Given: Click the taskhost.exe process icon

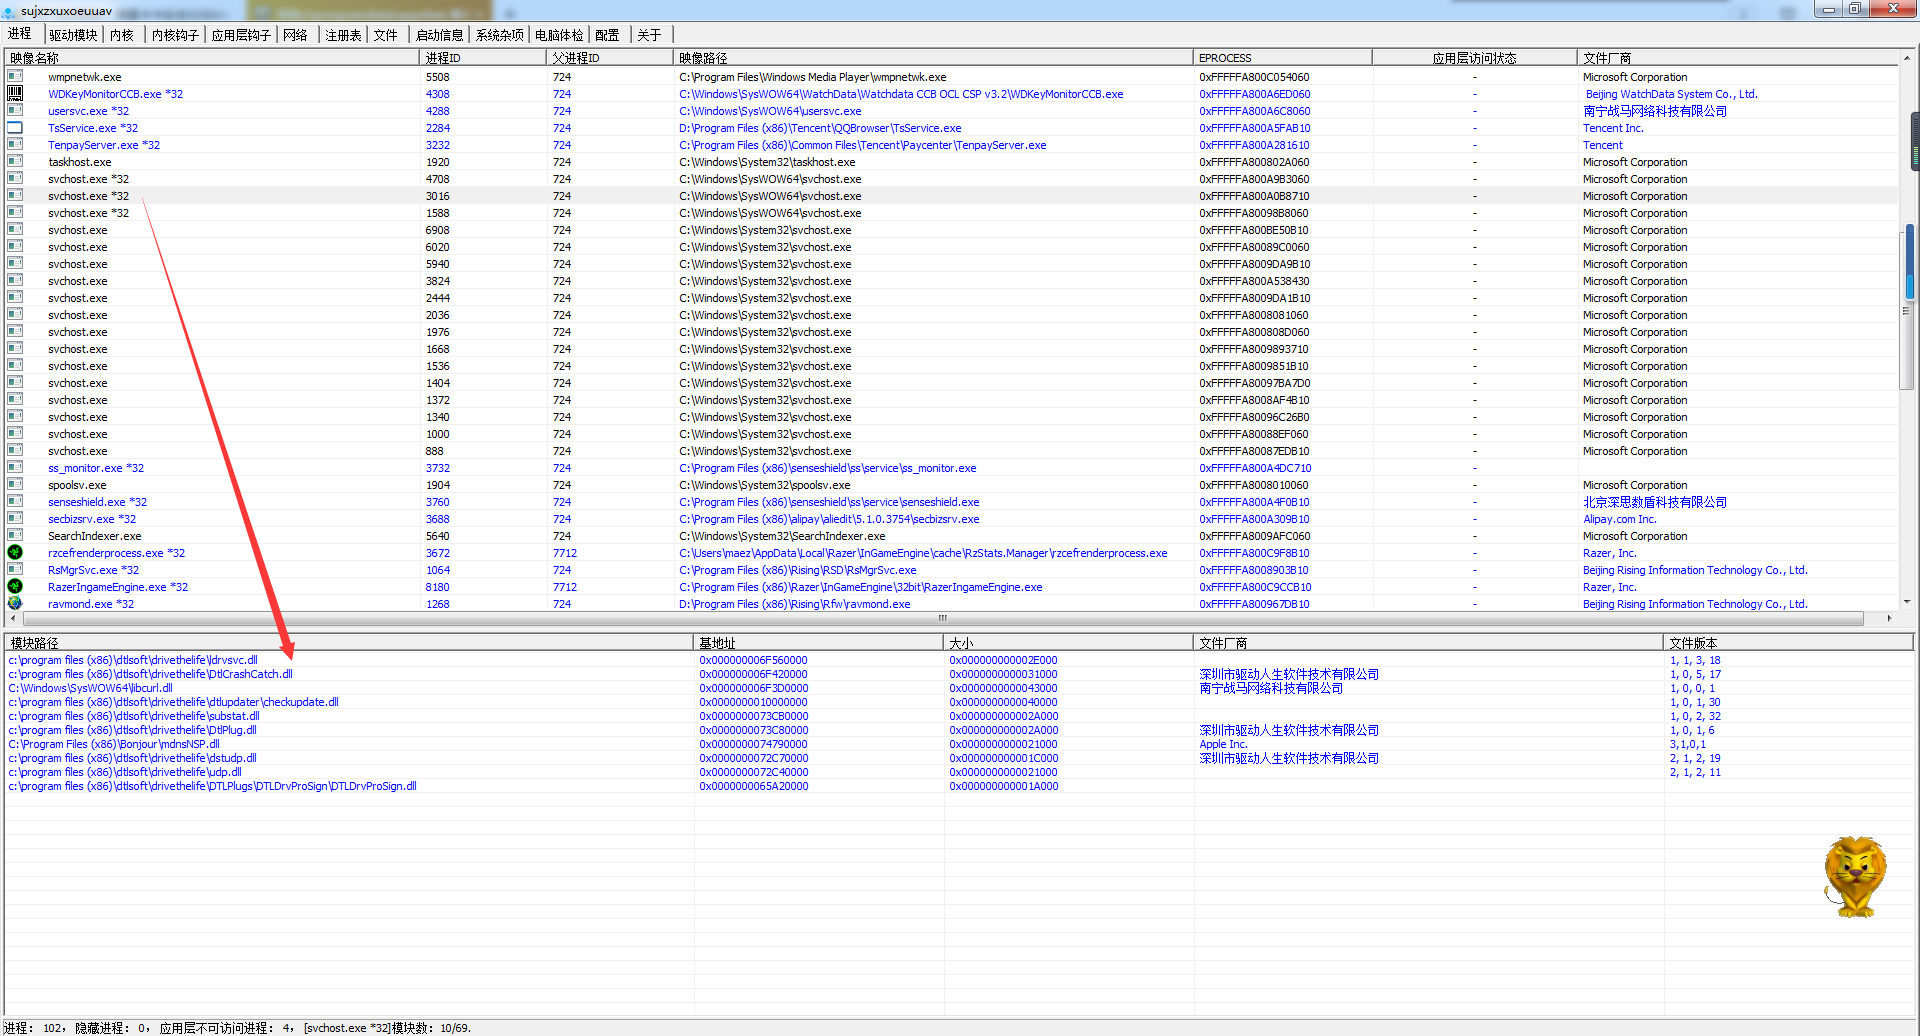Looking at the screenshot, I should pos(15,162).
